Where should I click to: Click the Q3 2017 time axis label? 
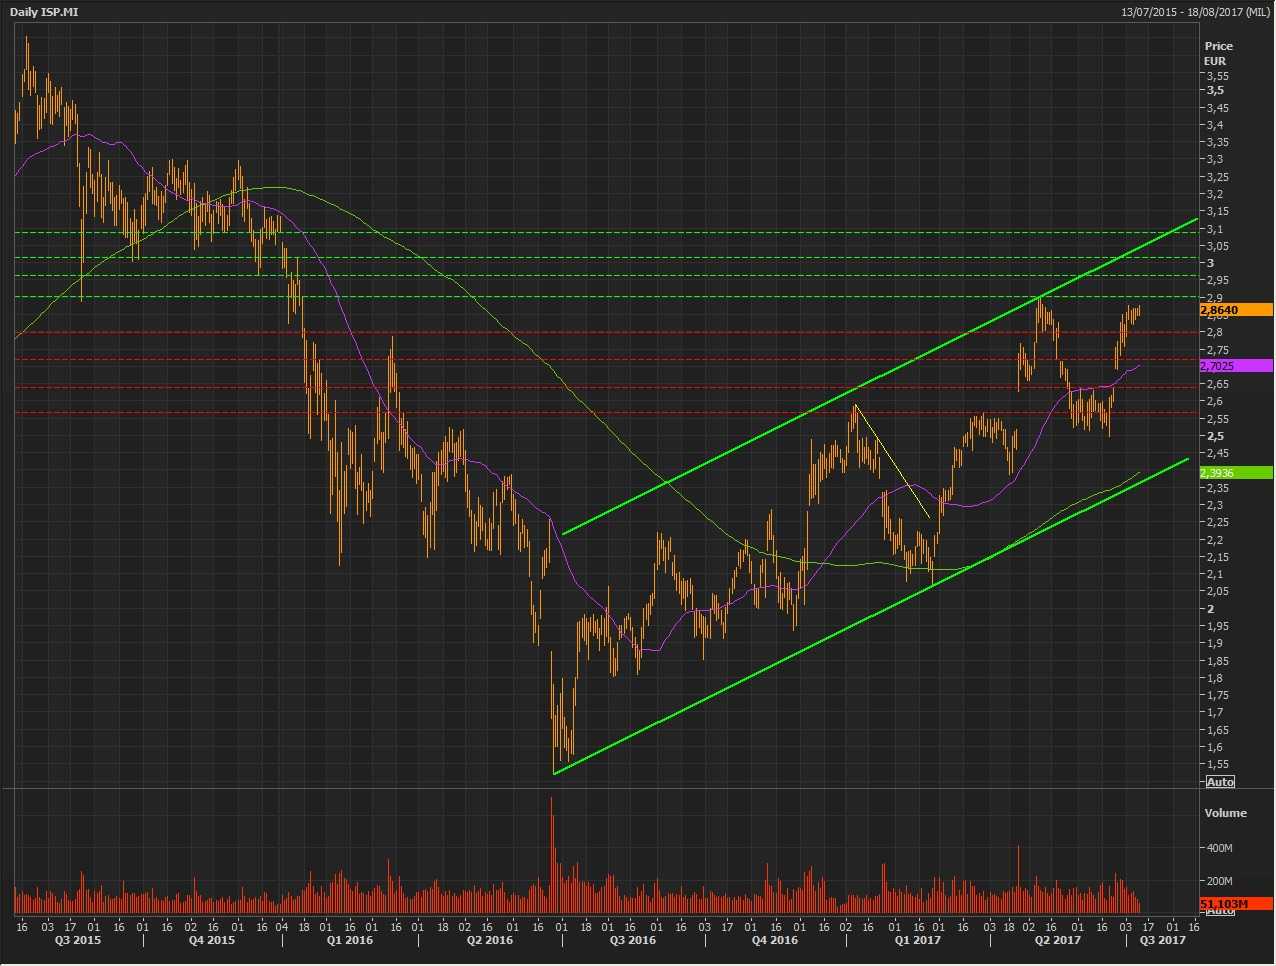tap(1163, 940)
